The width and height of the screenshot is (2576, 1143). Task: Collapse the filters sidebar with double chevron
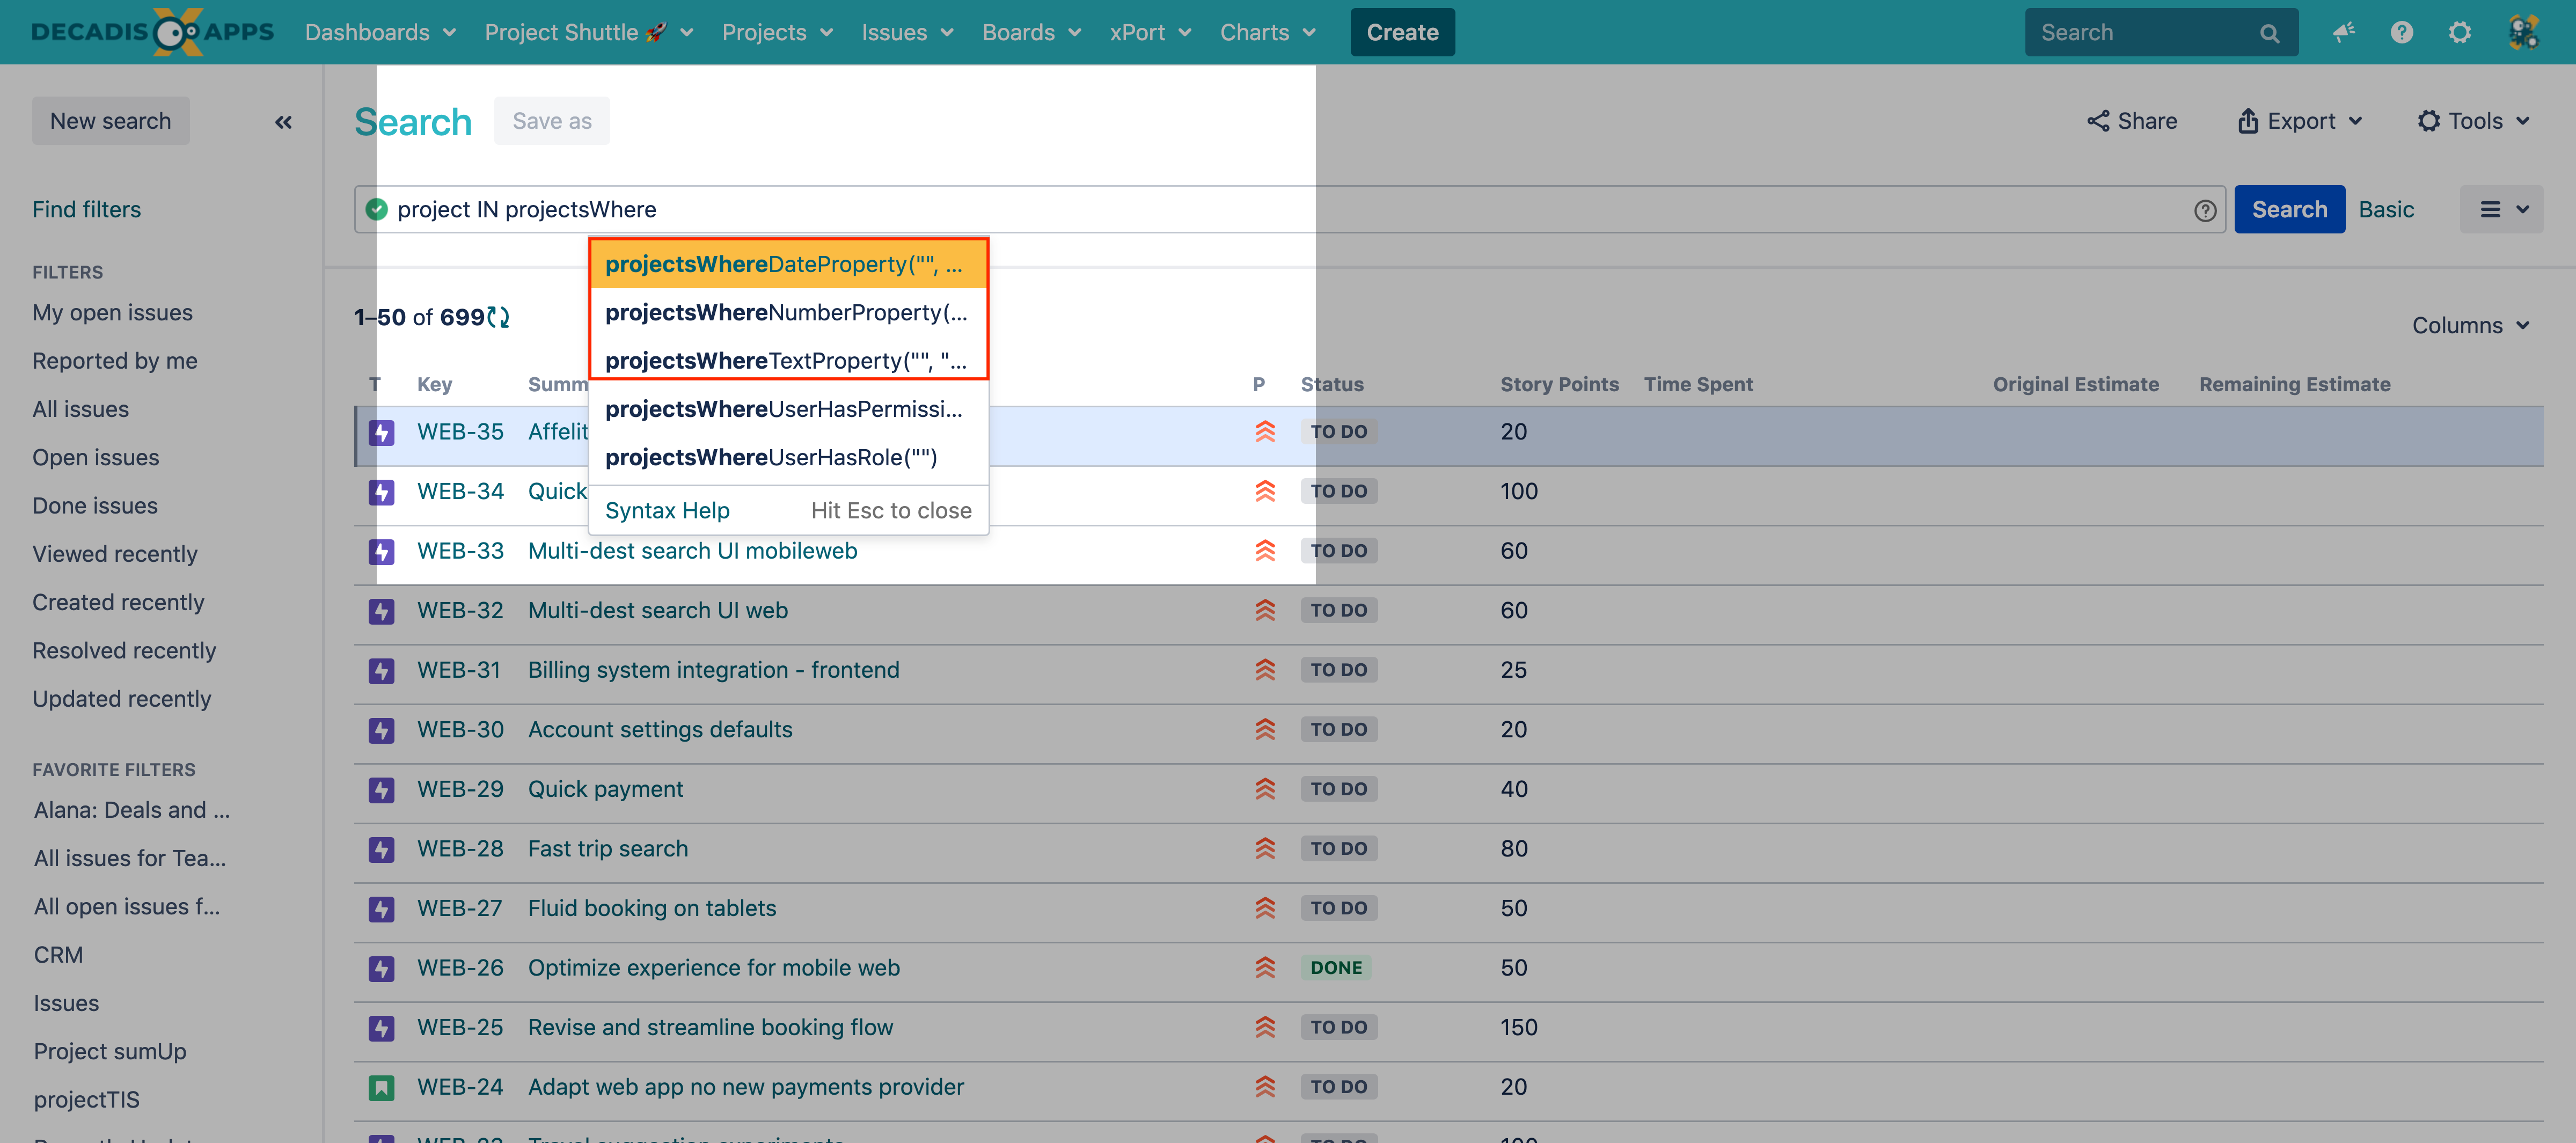pyautogui.click(x=283, y=122)
